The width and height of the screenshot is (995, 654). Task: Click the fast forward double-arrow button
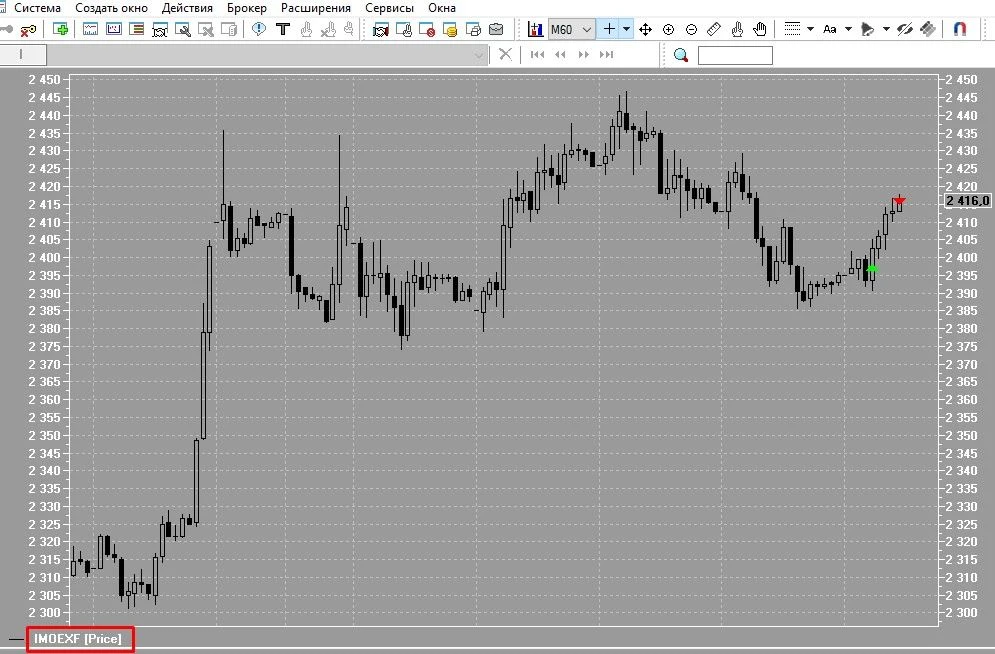584,55
